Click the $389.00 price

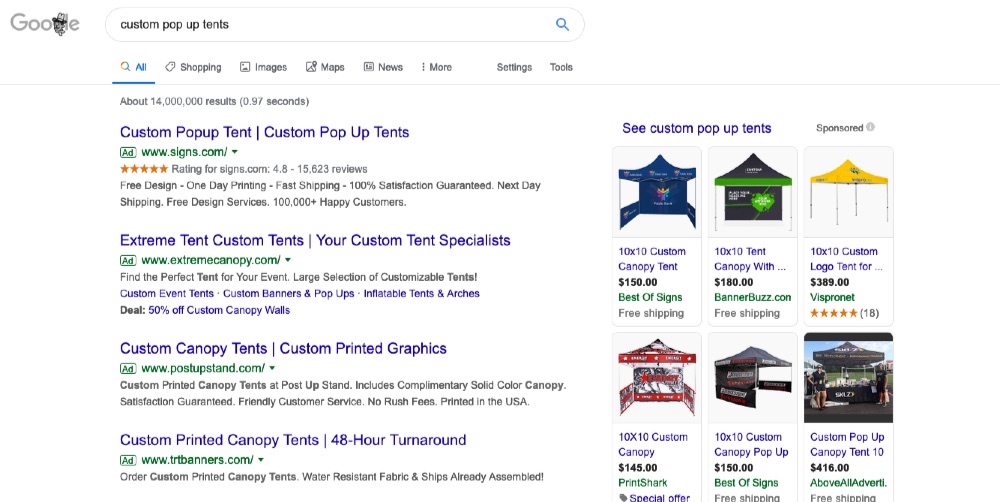point(830,282)
